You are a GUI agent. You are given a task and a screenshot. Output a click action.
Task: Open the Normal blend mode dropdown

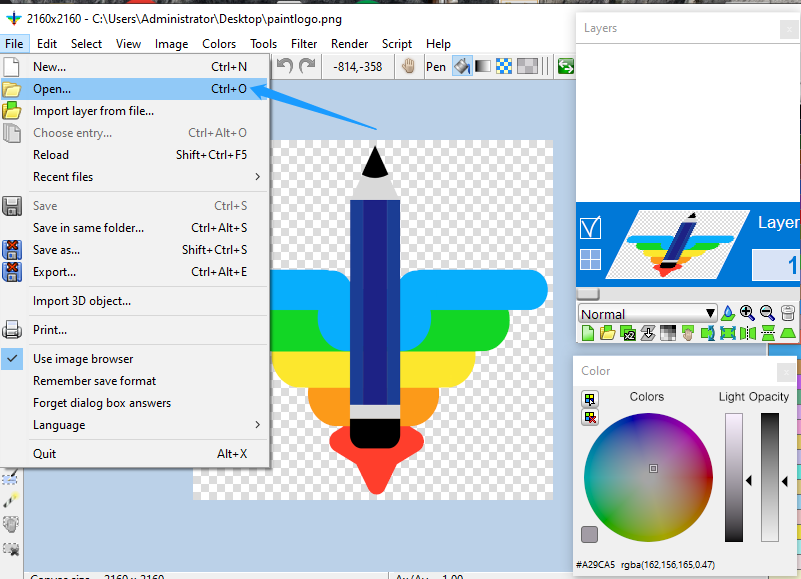click(x=648, y=314)
